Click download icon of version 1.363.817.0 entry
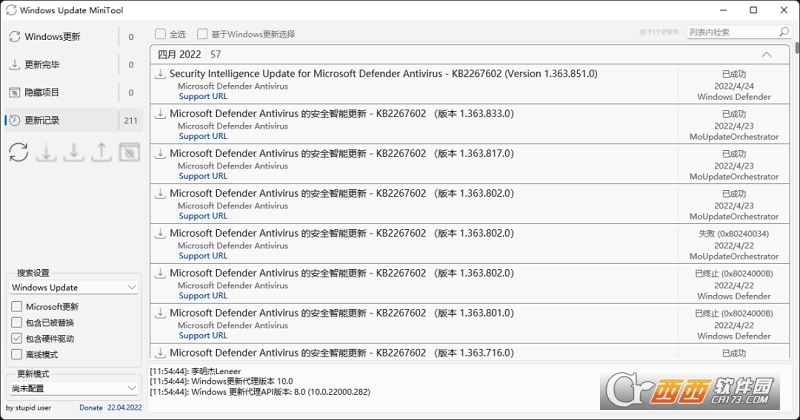This screenshot has height=420, width=800. (x=160, y=154)
